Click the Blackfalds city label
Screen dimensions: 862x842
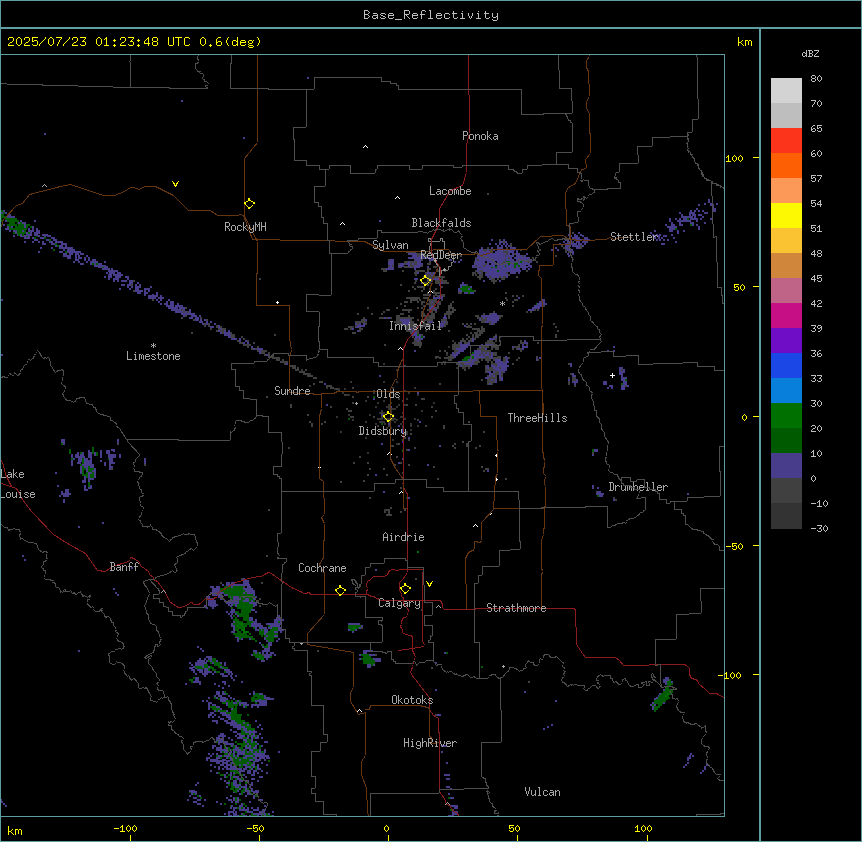point(441,223)
